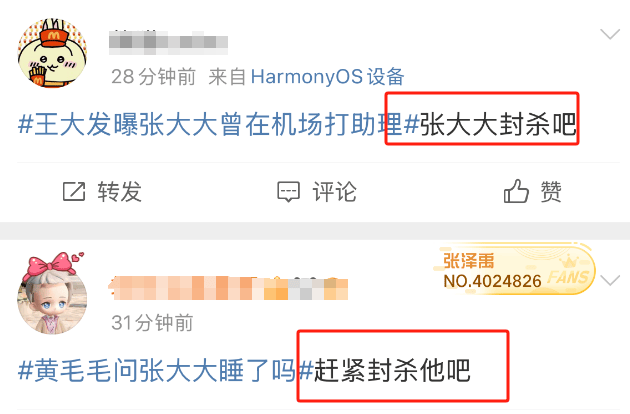630x414 pixels.
Task: Open the blurred orange username of the second post
Action: click(x=228, y=288)
